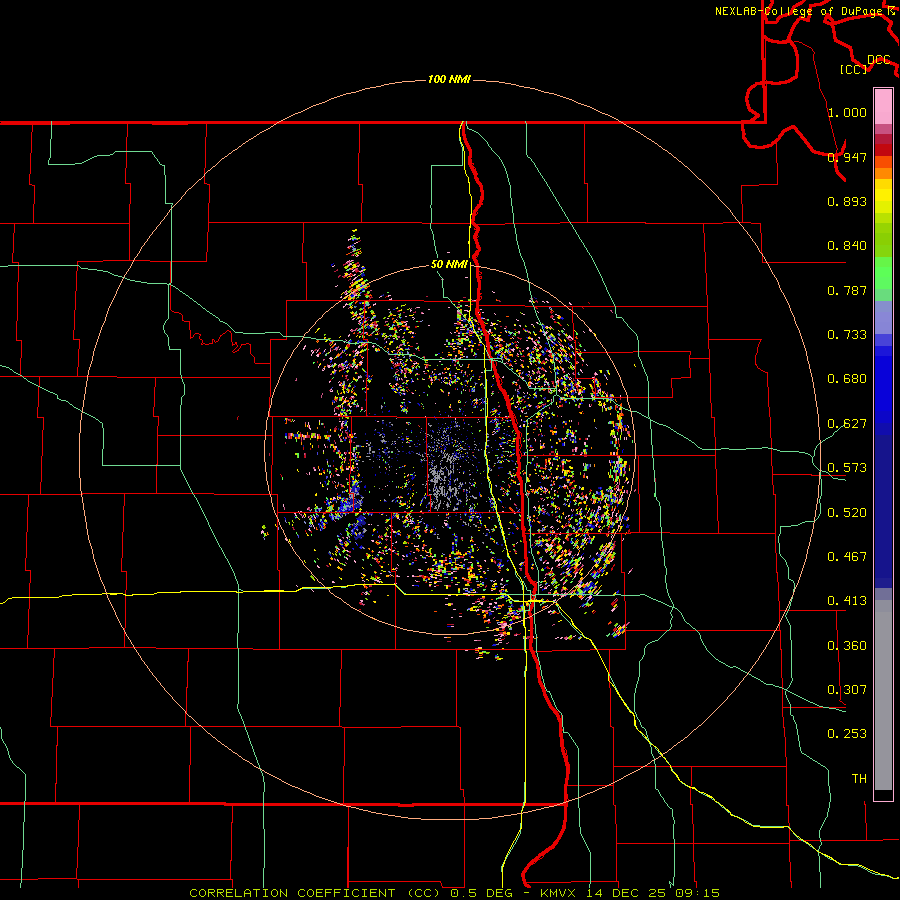Screen dimensions: 900x900
Task: Click the 0.307 legend value
Action: click(847, 690)
